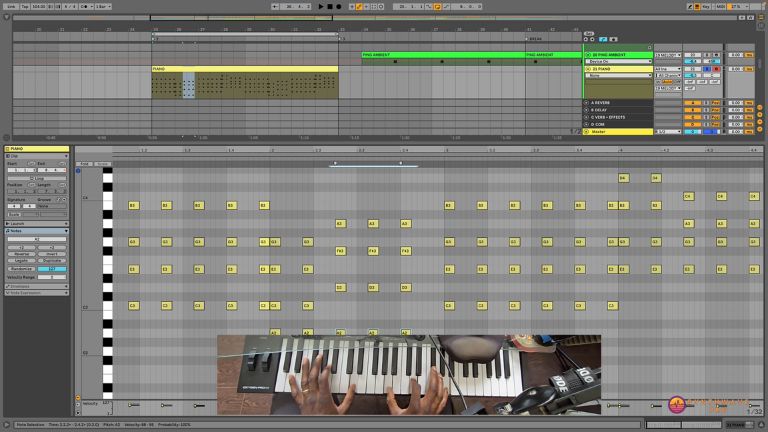Open PIANO track All Ins input dropdown
The image size is (768, 432).
click(668, 69)
